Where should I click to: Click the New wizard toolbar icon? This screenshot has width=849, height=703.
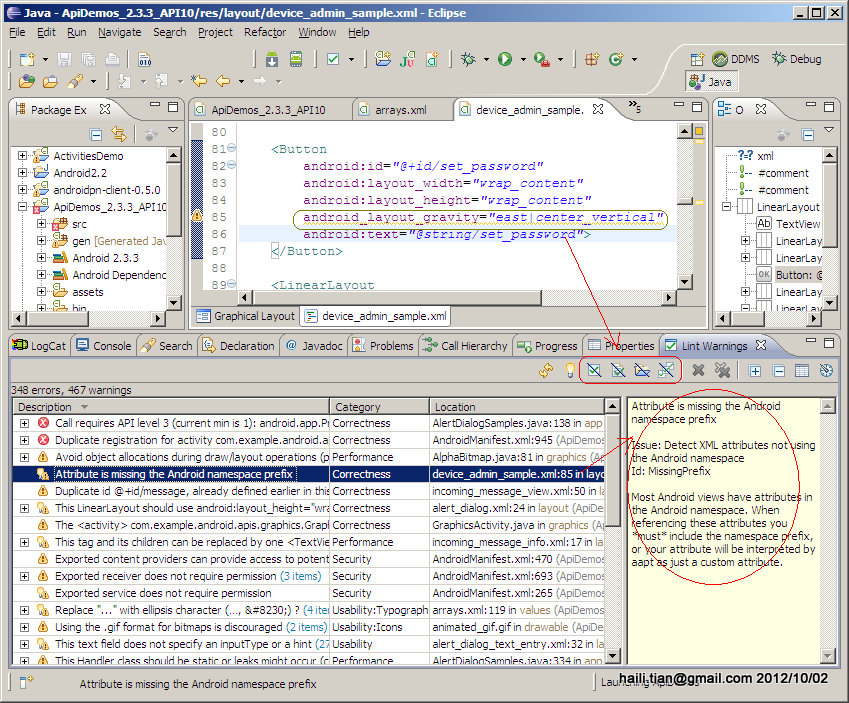point(27,59)
